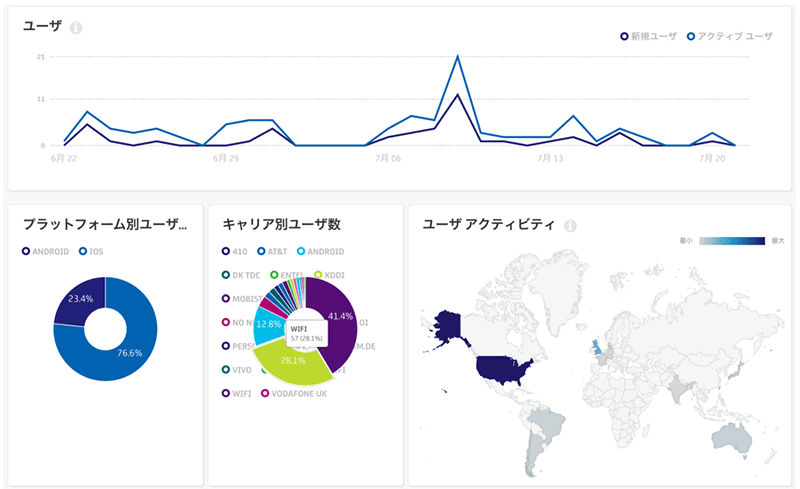
Task: Click Australia on the world map
Action: 732,441
